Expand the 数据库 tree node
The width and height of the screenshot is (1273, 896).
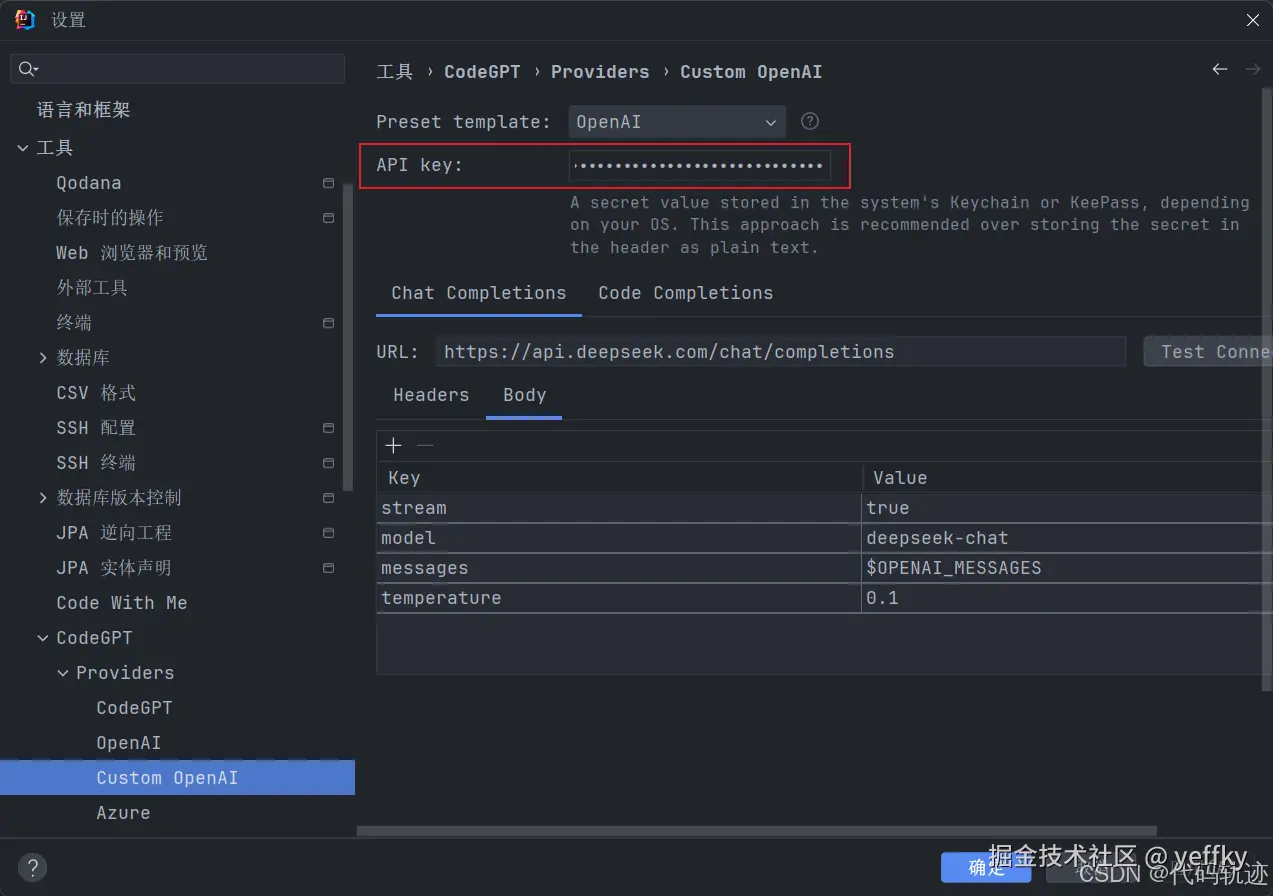43,357
